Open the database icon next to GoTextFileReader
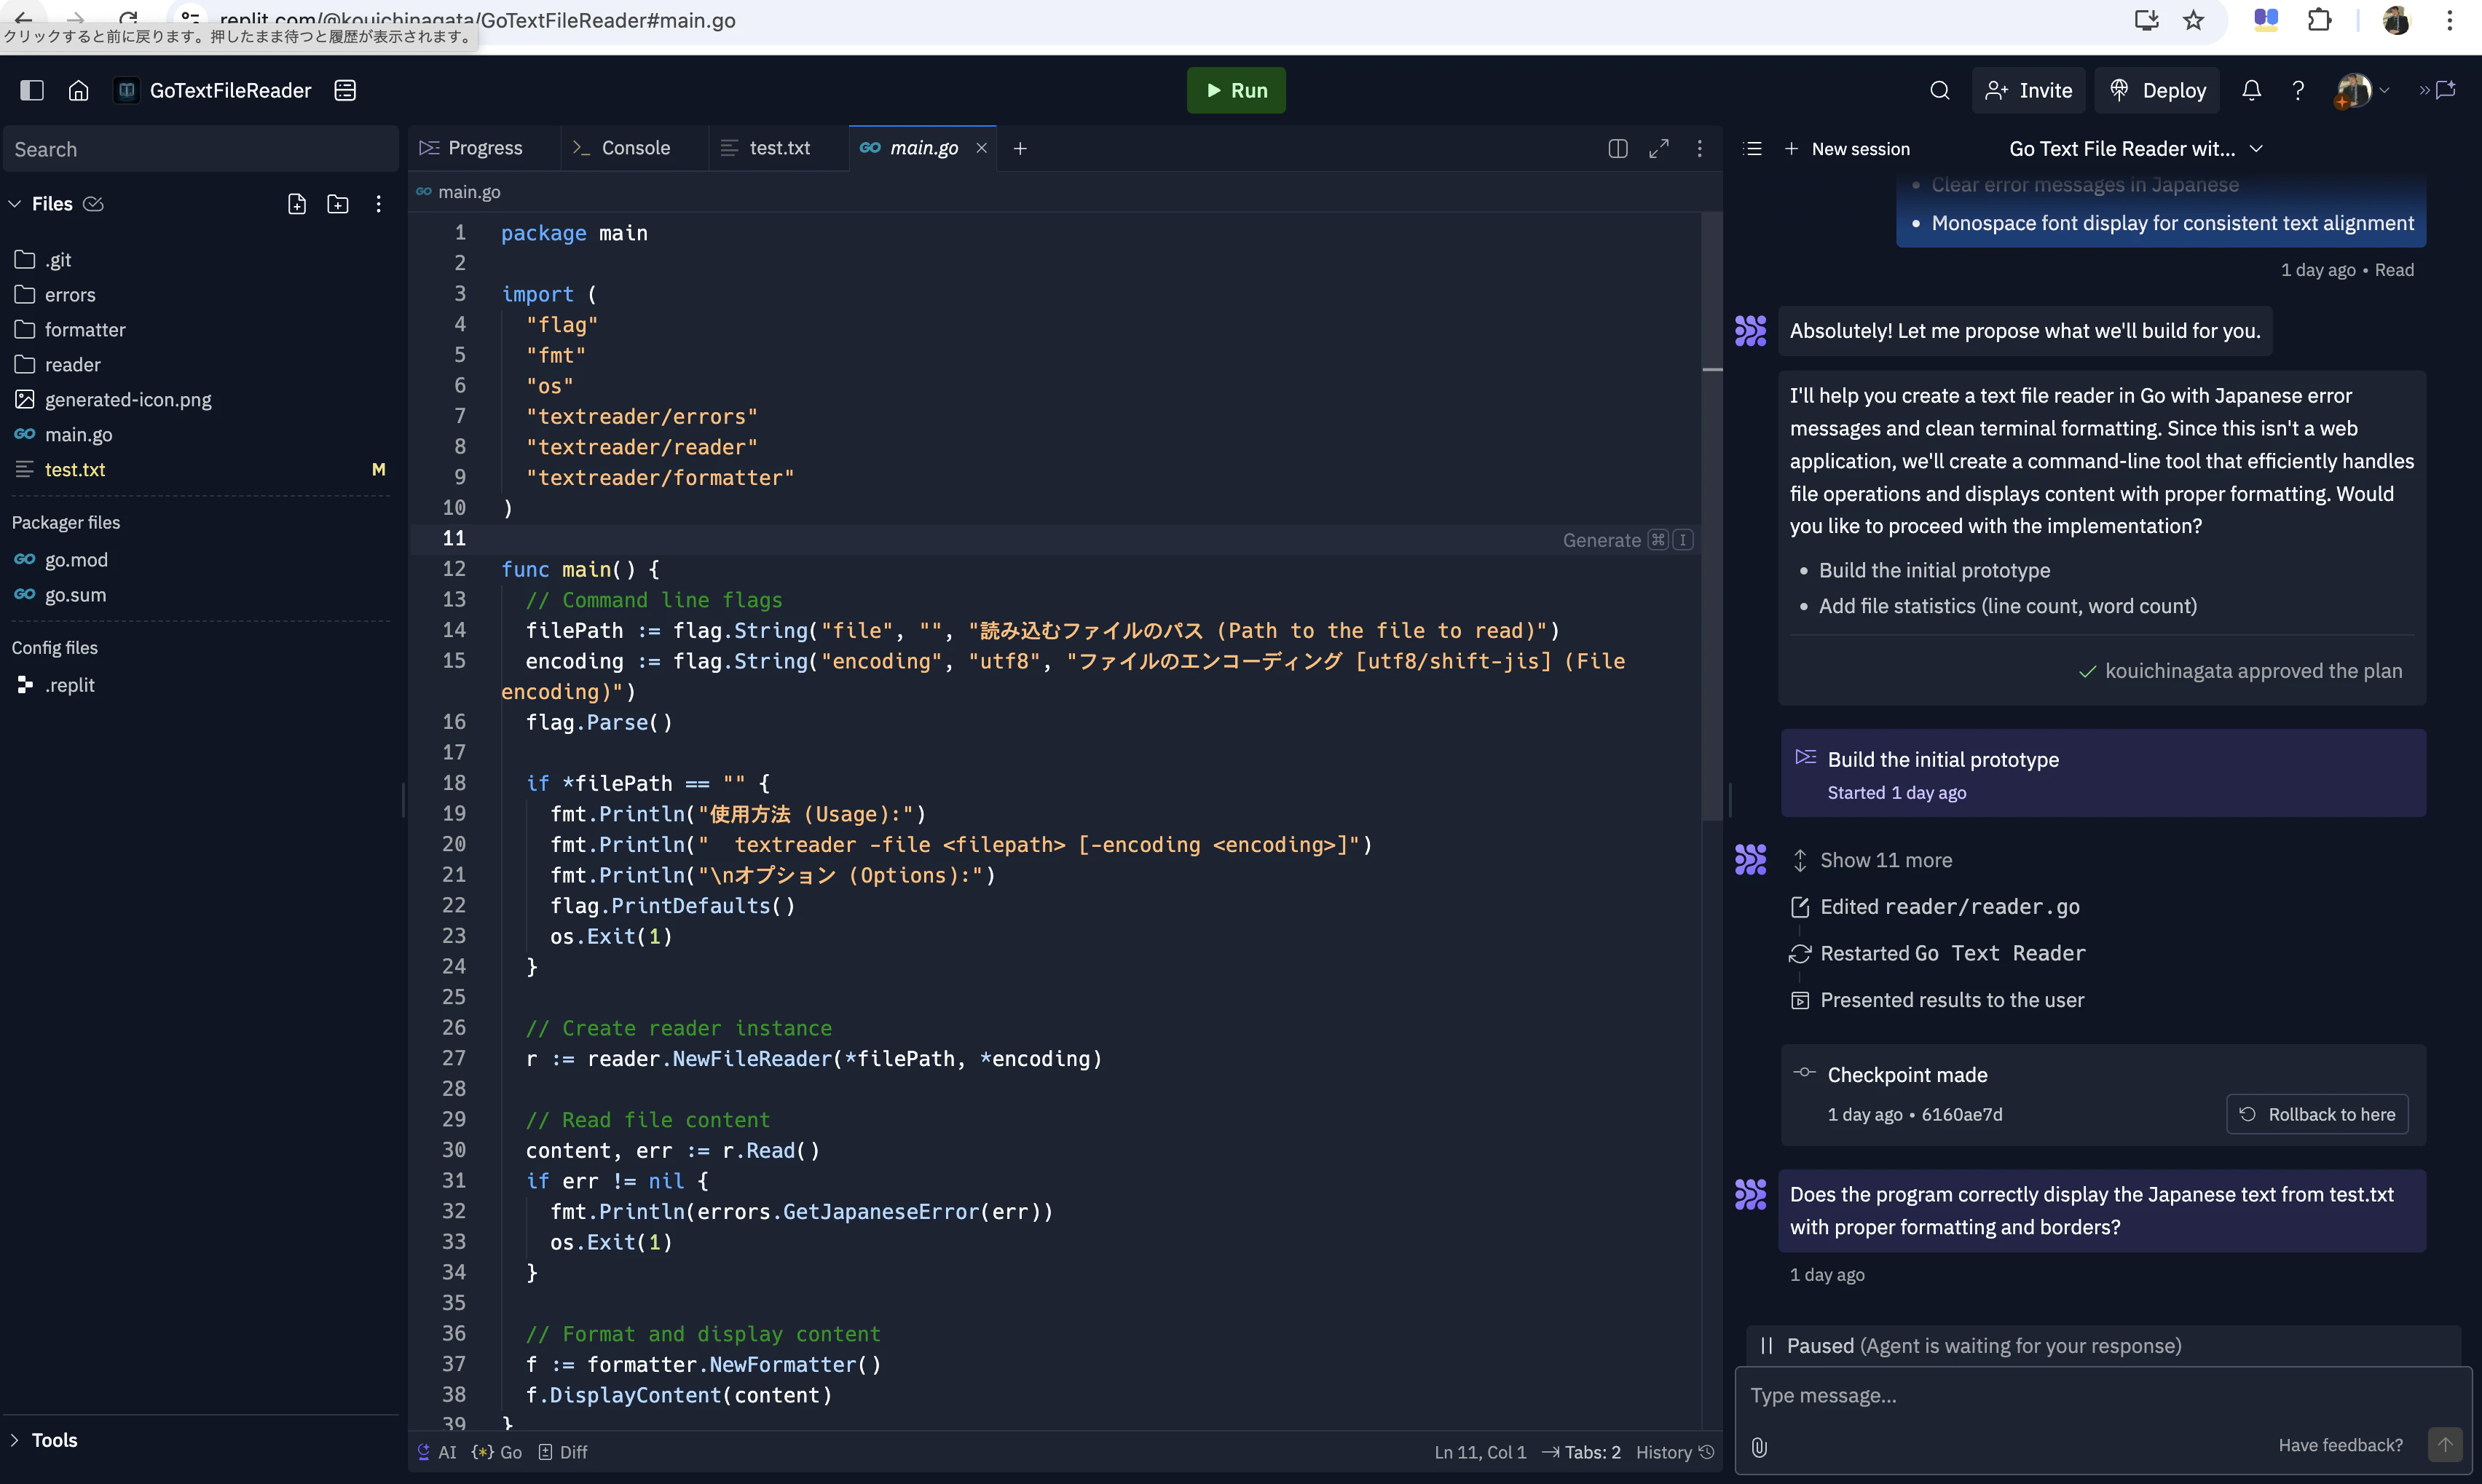This screenshot has height=1484, width=2482. click(345, 90)
